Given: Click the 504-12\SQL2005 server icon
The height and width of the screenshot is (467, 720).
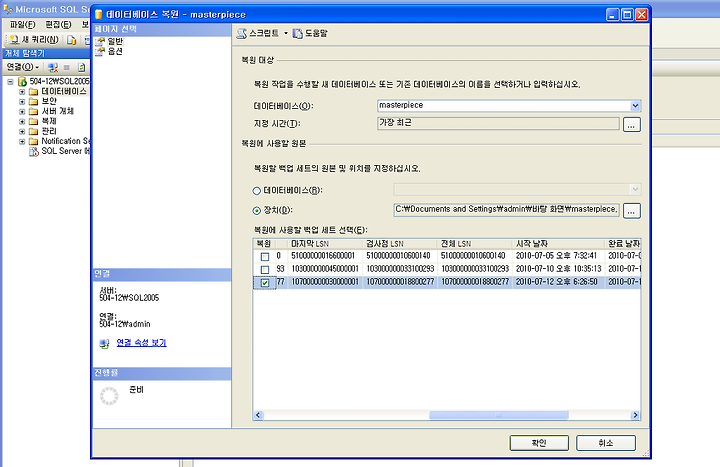Looking at the screenshot, I should click(x=22, y=82).
